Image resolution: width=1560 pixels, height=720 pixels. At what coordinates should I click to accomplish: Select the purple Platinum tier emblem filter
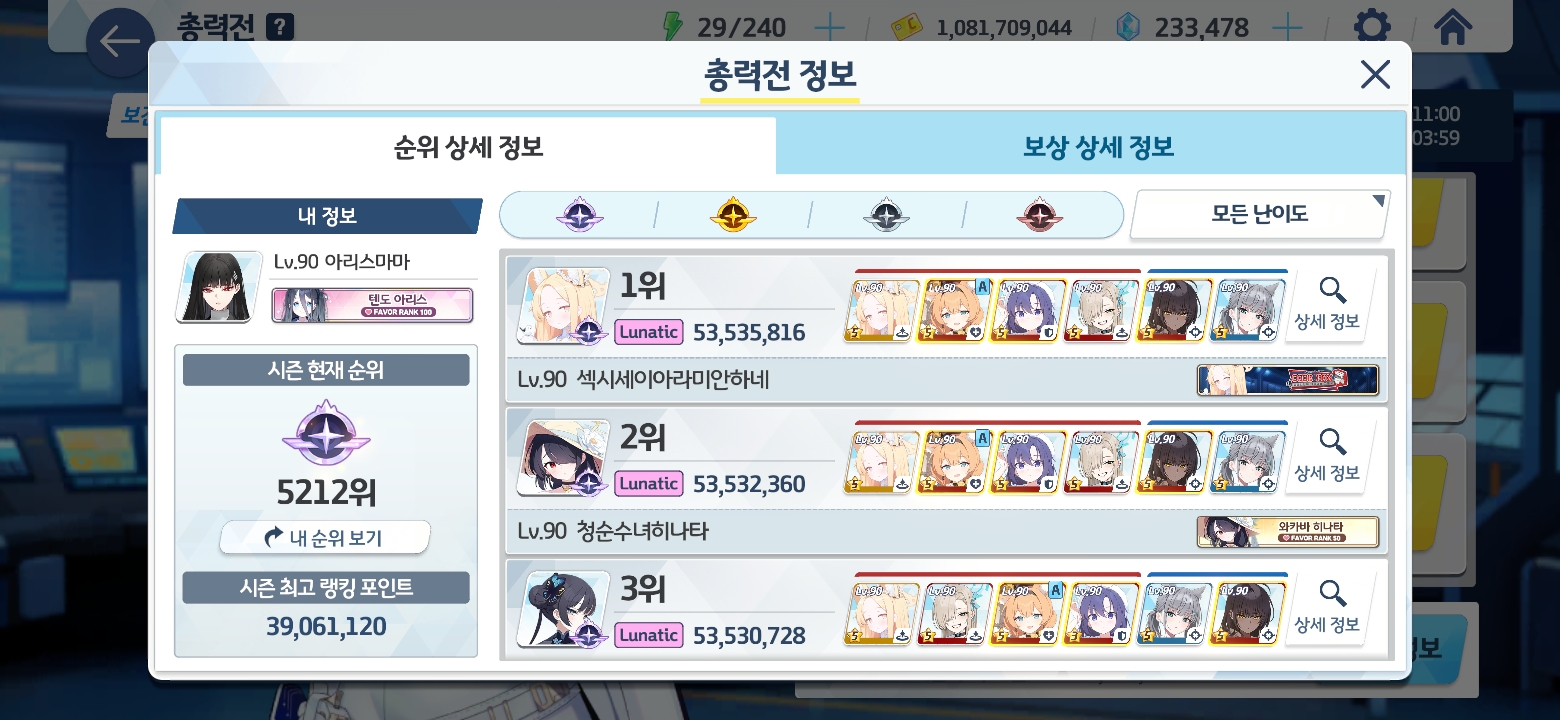(578, 214)
